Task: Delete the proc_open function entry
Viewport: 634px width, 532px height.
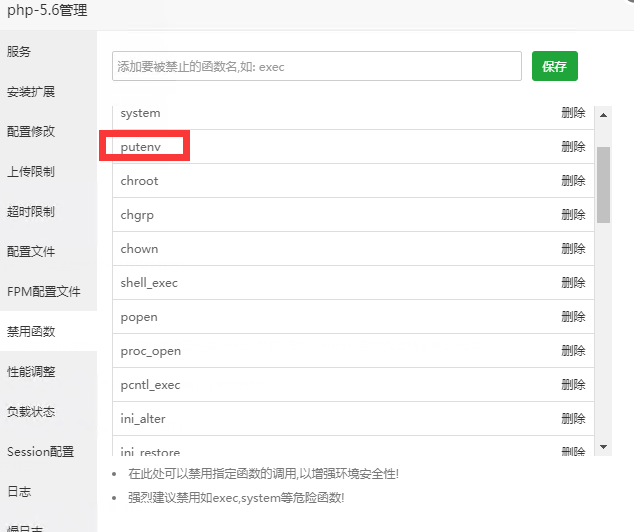Action: [x=573, y=351]
